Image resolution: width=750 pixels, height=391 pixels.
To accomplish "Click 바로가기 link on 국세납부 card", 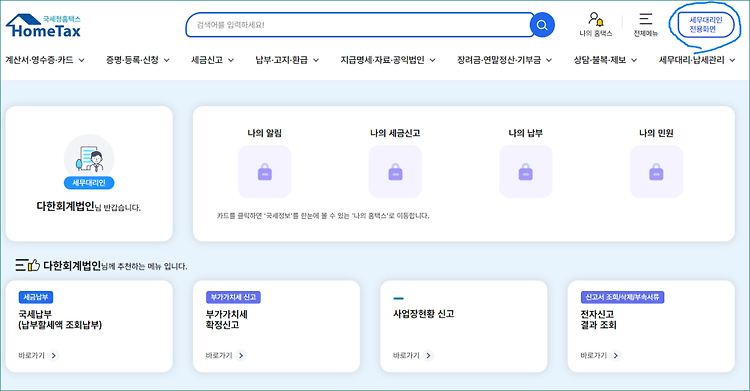I will click(x=32, y=356).
